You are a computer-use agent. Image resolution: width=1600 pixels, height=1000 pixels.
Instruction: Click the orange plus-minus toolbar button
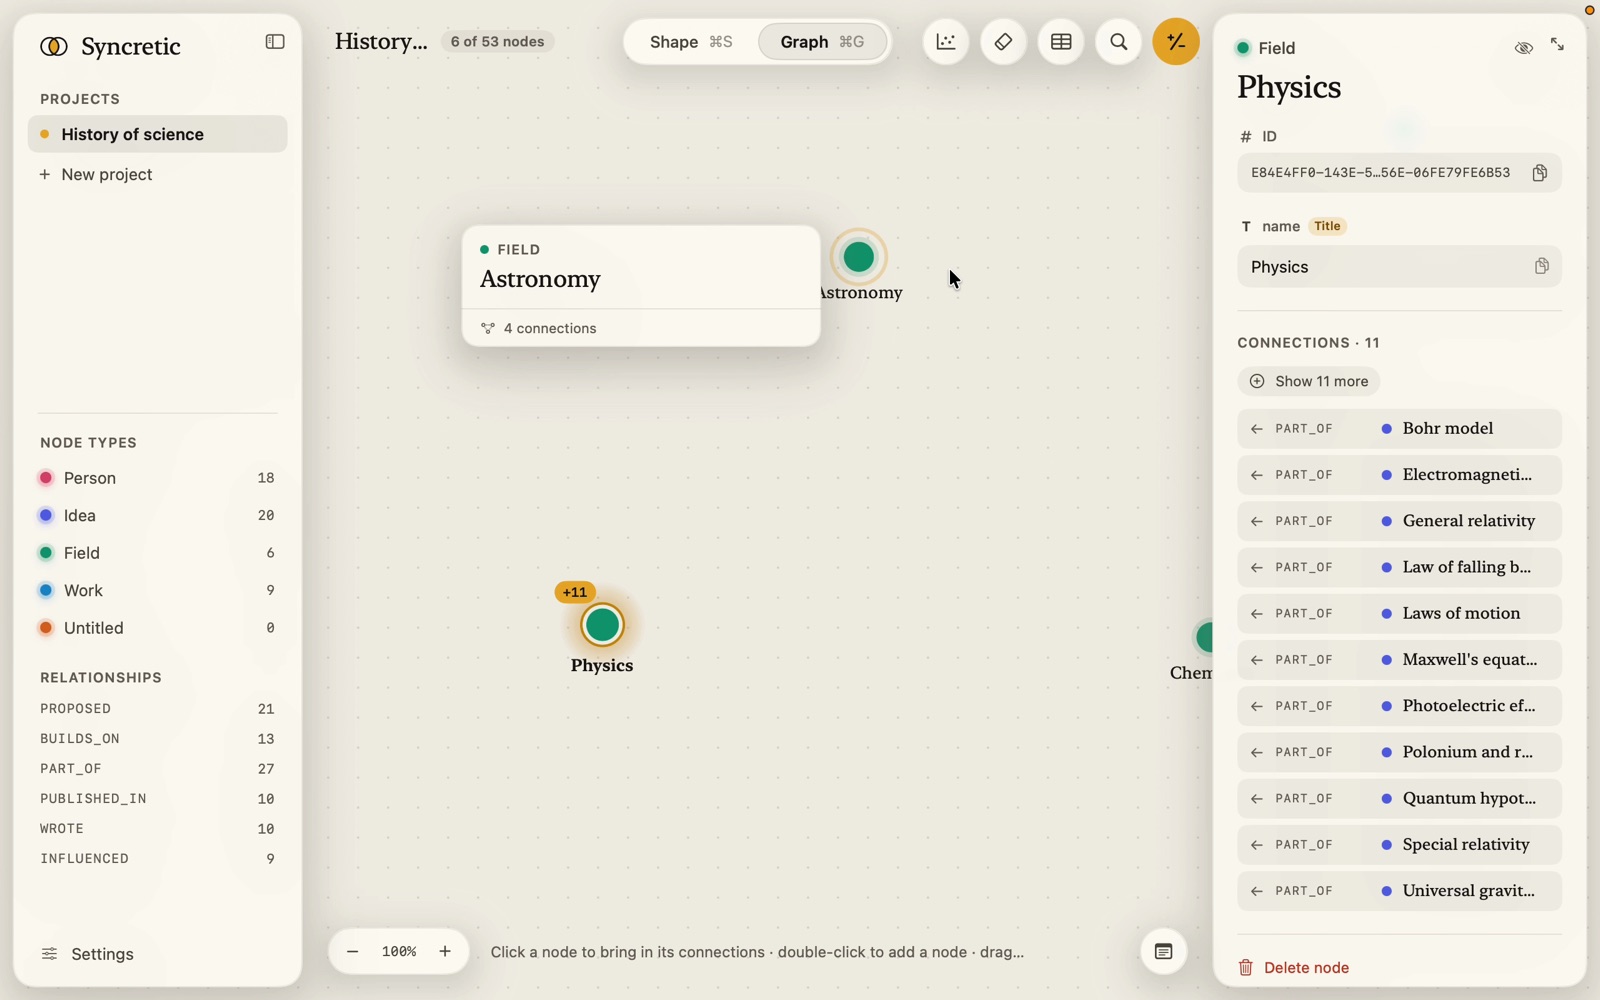(x=1176, y=42)
